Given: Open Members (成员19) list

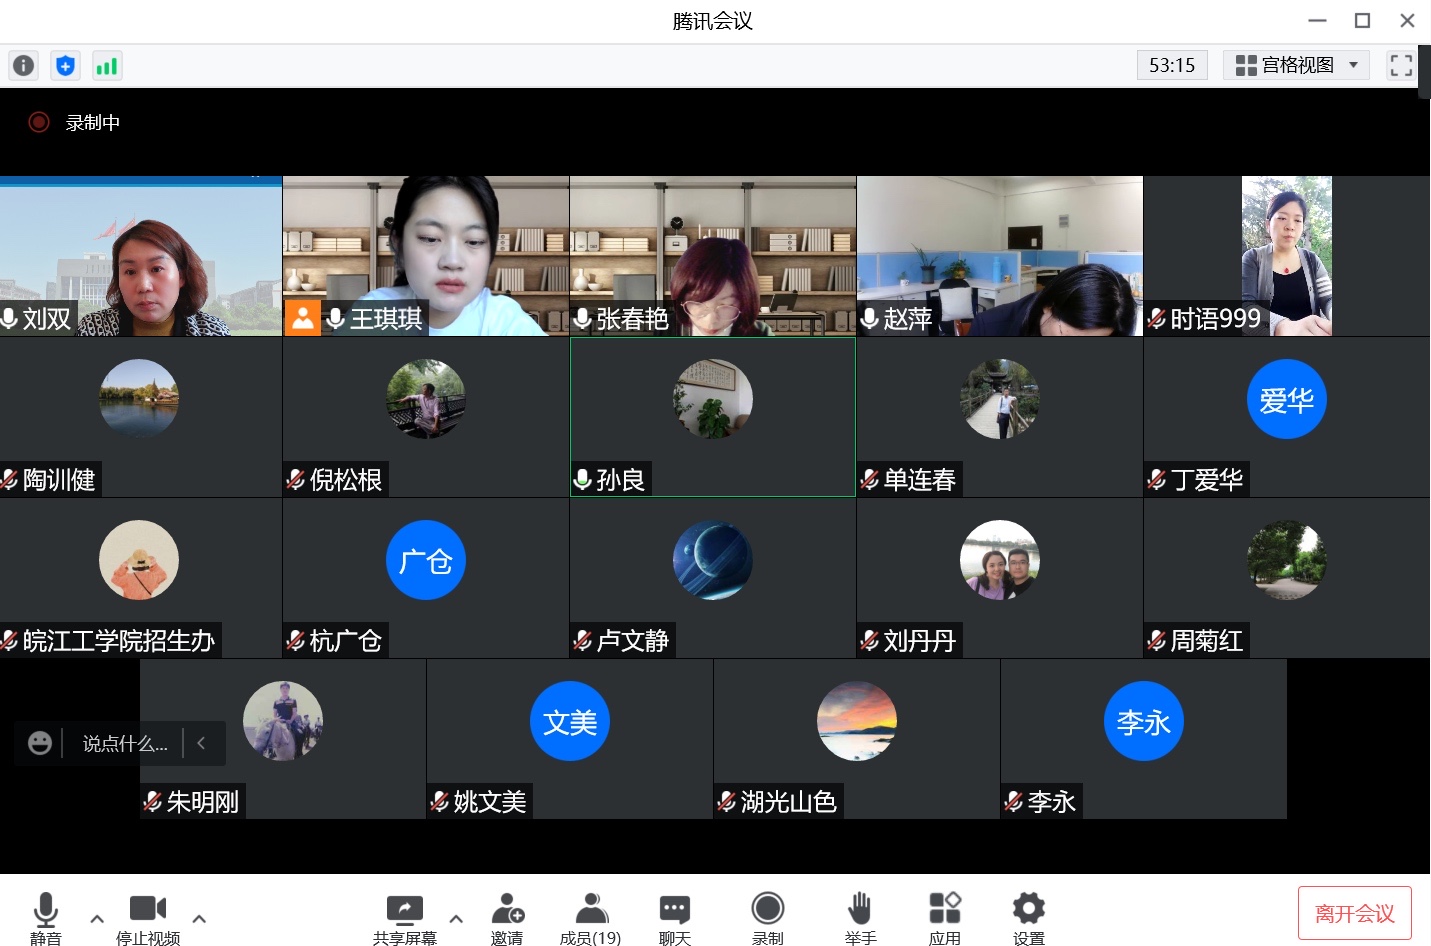Looking at the screenshot, I should pyautogui.click(x=591, y=917).
